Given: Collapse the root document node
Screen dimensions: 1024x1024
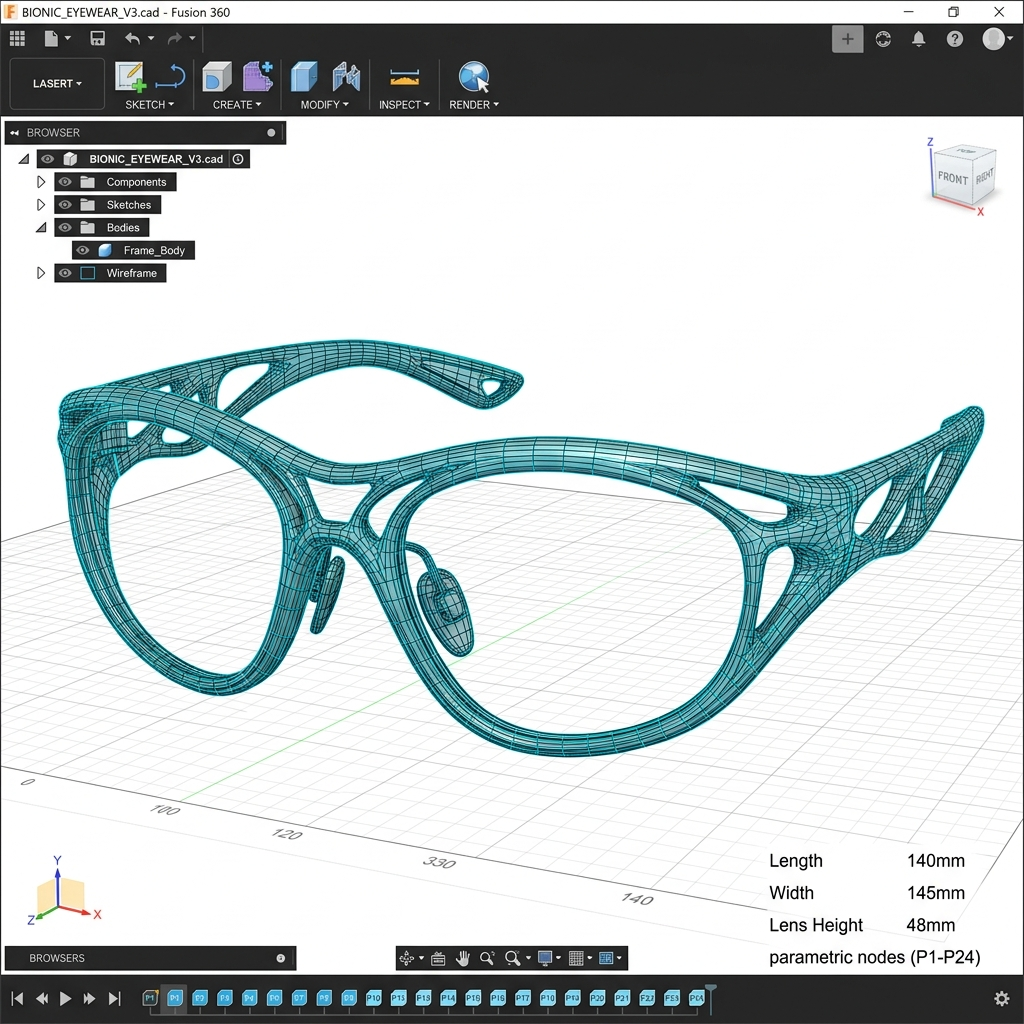Looking at the screenshot, I should 24,159.
